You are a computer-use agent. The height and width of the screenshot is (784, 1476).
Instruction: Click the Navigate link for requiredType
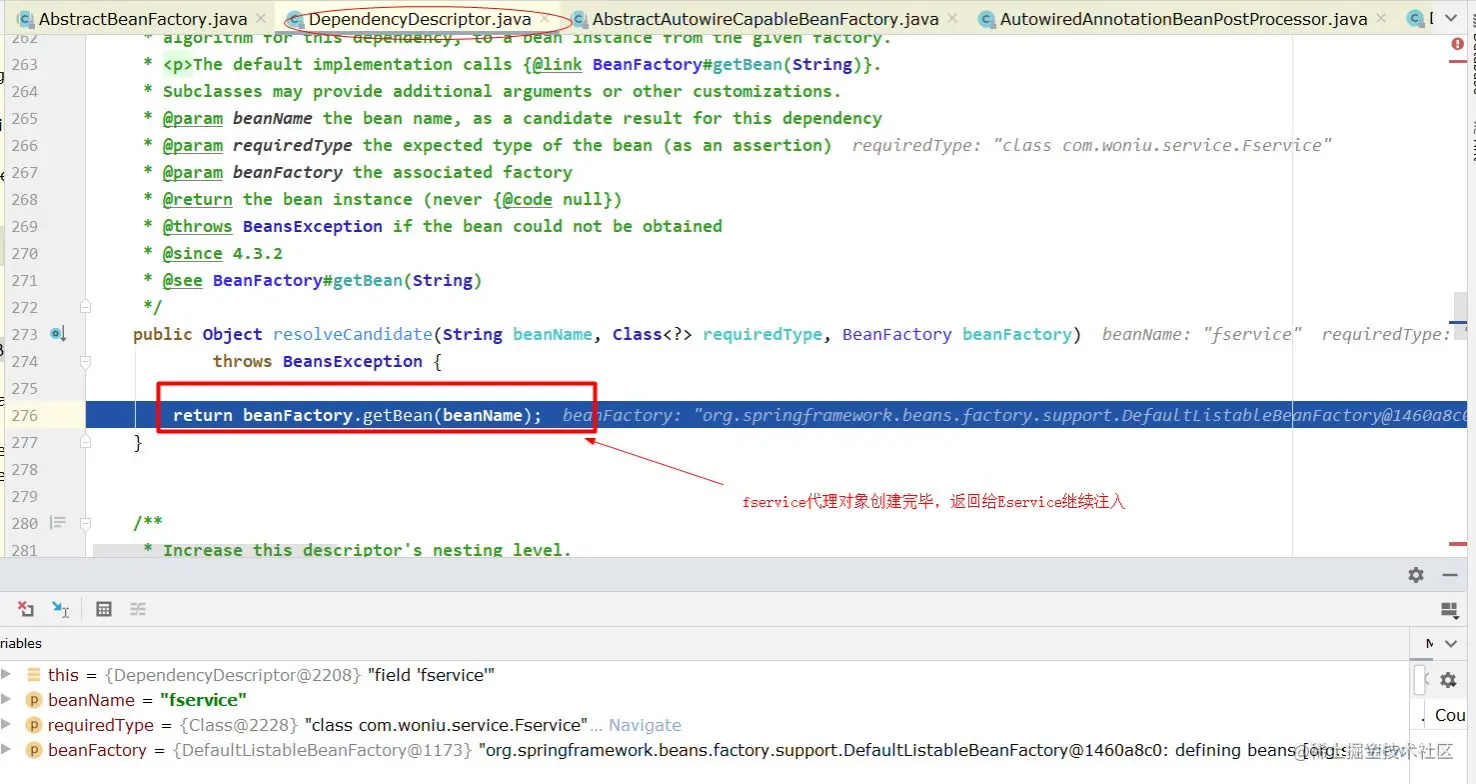[x=645, y=725]
